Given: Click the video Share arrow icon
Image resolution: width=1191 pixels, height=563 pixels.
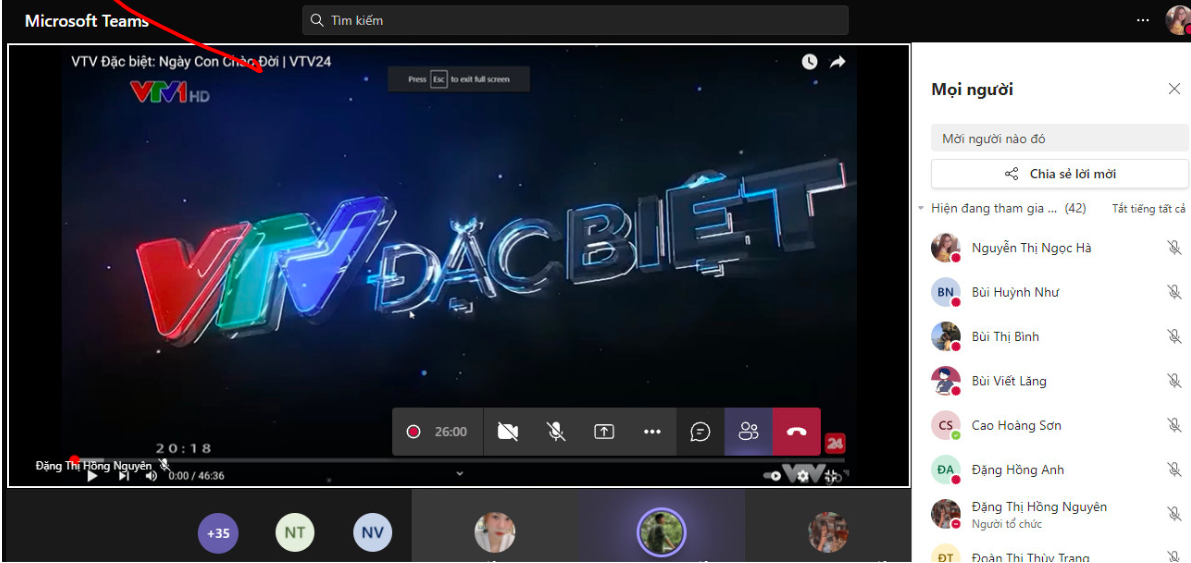Looking at the screenshot, I should (x=837, y=62).
